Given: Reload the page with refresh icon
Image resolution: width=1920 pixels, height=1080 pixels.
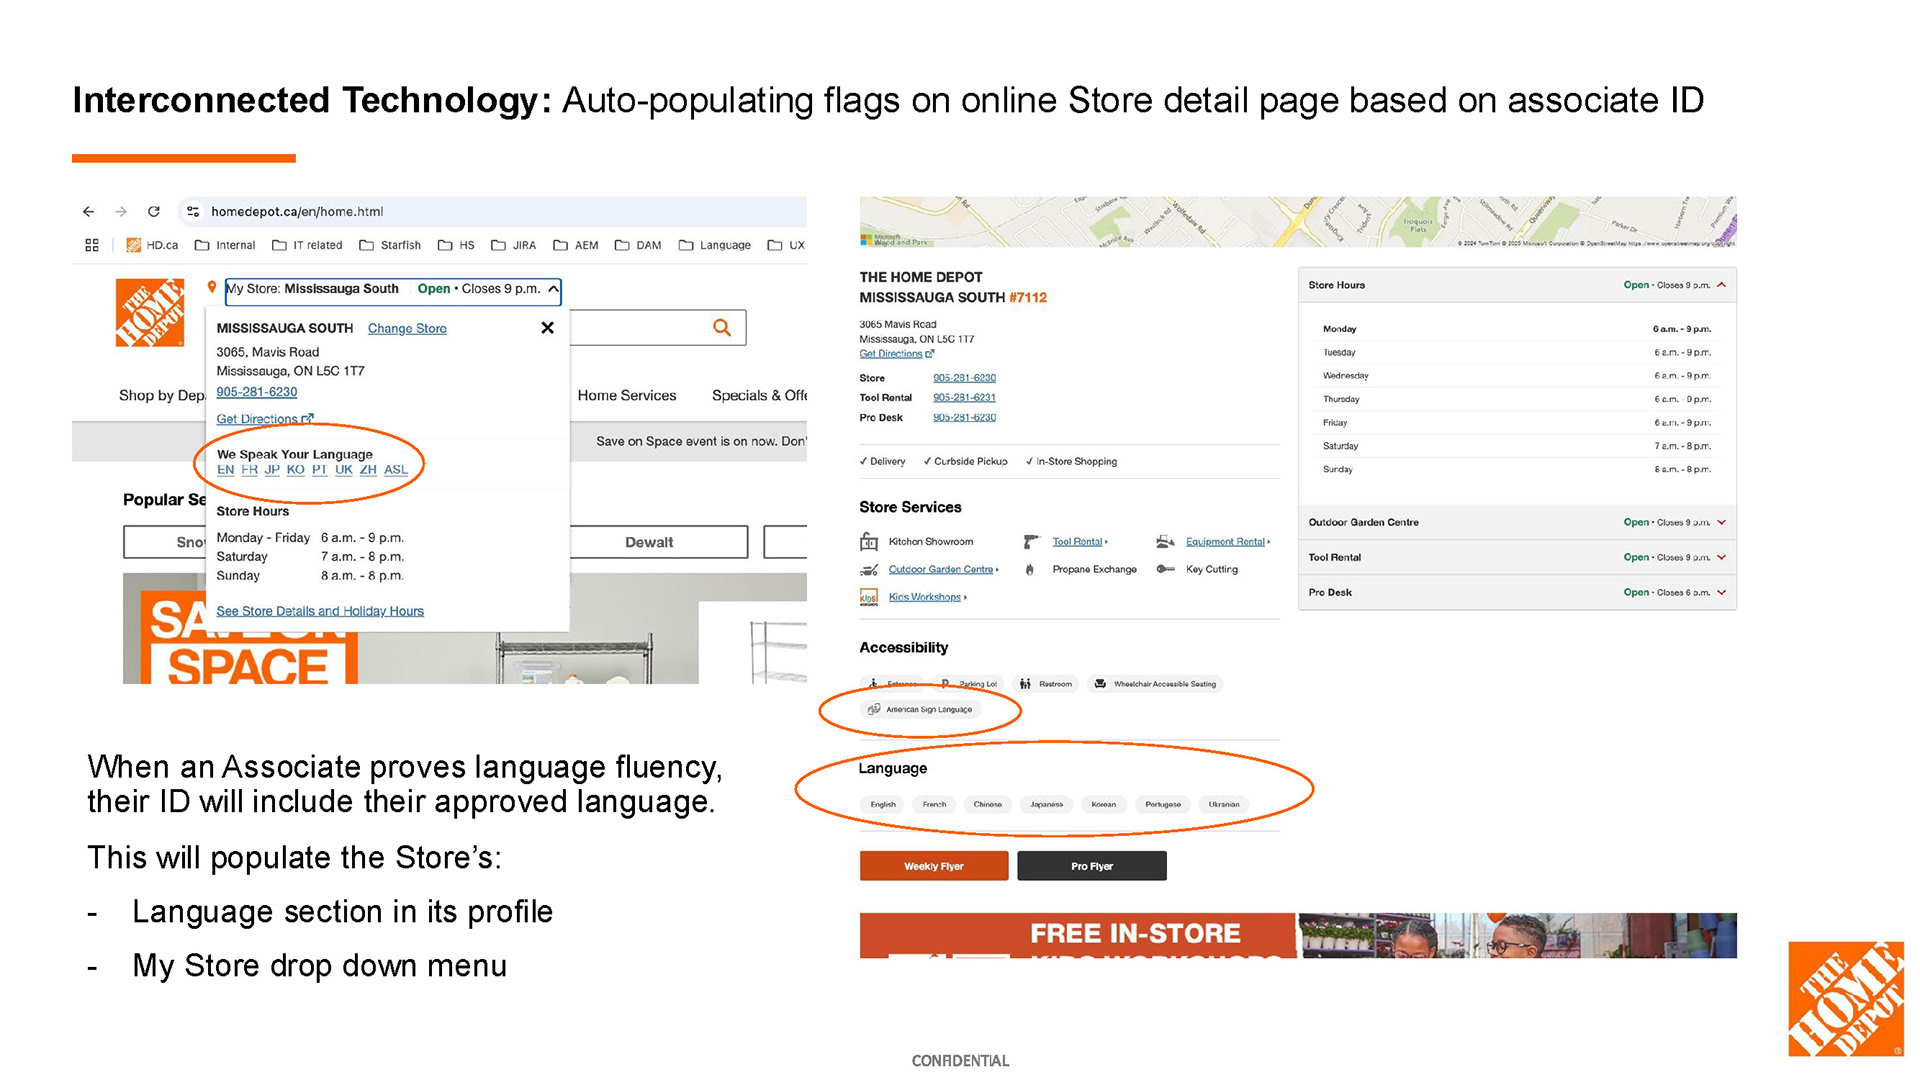Looking at the screenshot, I should click(154, 212).
